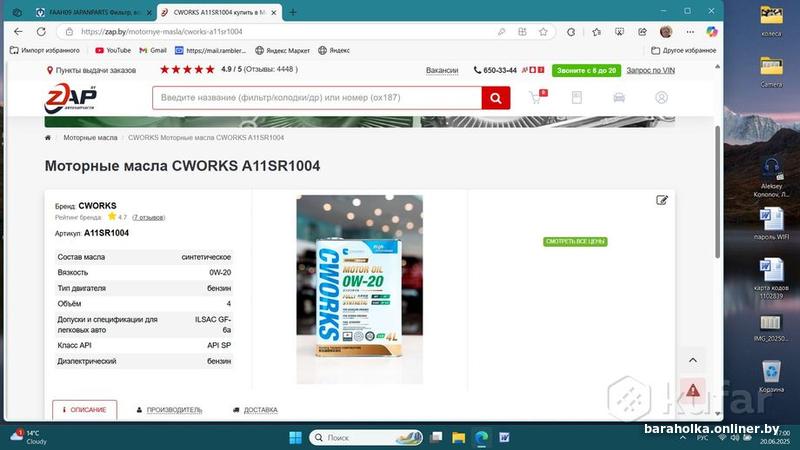Go to home via breadcrumb house icon
800x450 pixels.
click(48, 138)
